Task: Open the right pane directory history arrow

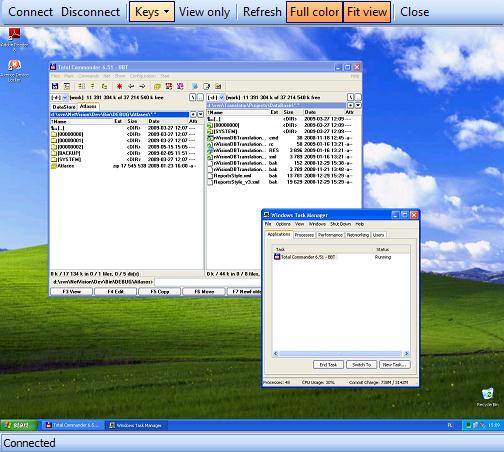Action: 358,105
